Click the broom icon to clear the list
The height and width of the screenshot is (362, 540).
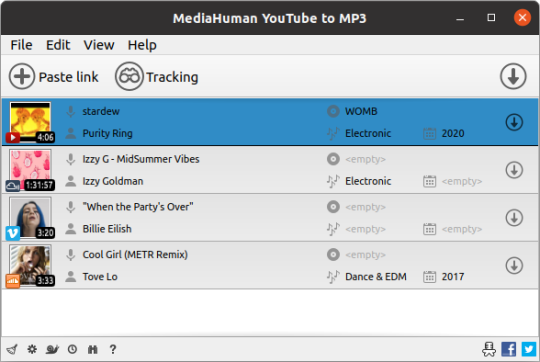(12, 349)
